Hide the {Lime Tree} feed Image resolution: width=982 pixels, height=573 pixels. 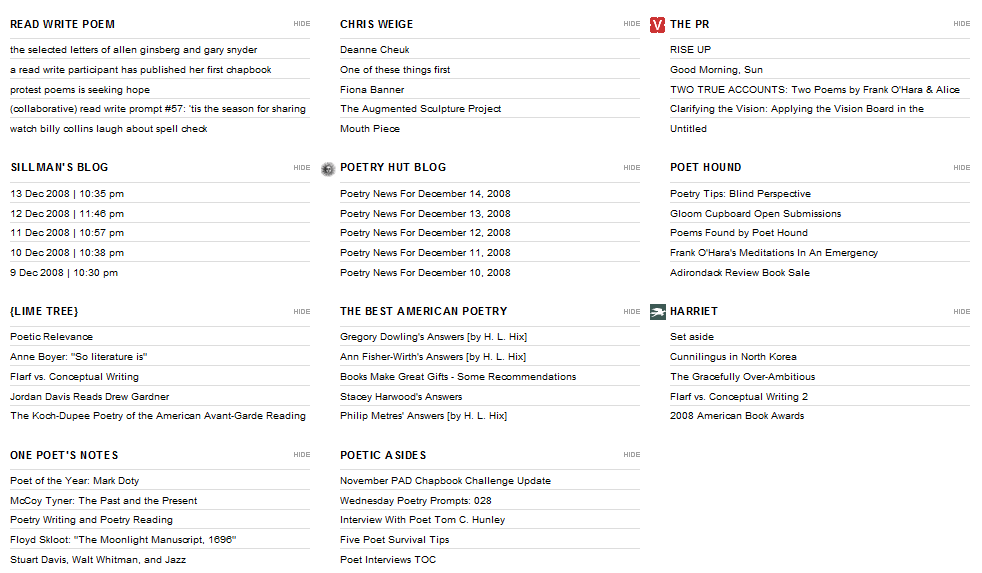point(302,312)
